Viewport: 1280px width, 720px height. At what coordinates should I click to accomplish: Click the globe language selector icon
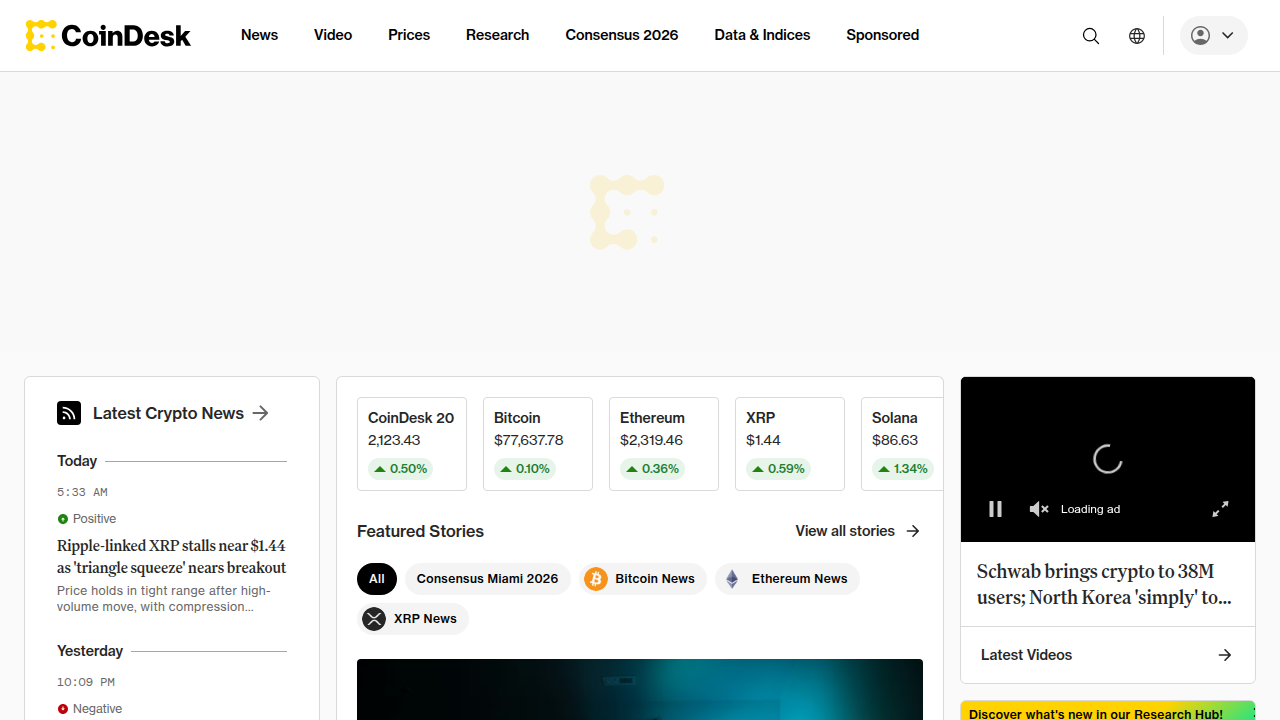pyautogui.click(x=1136, y=35)
